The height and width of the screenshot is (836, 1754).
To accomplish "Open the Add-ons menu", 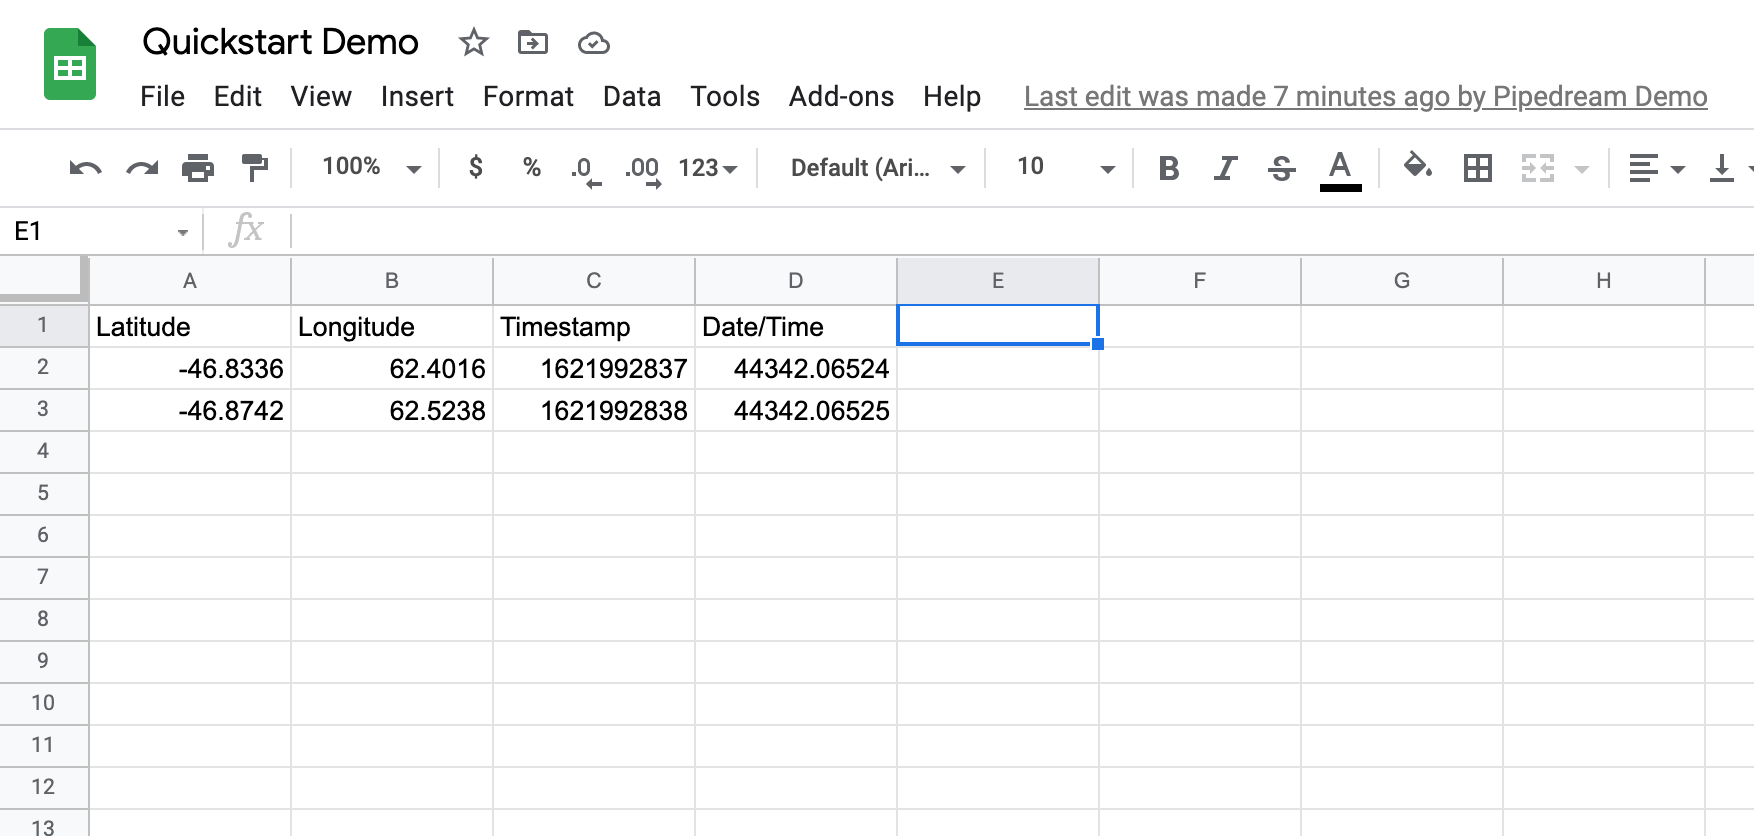I will pyautogui.click(x=841, y=97).
